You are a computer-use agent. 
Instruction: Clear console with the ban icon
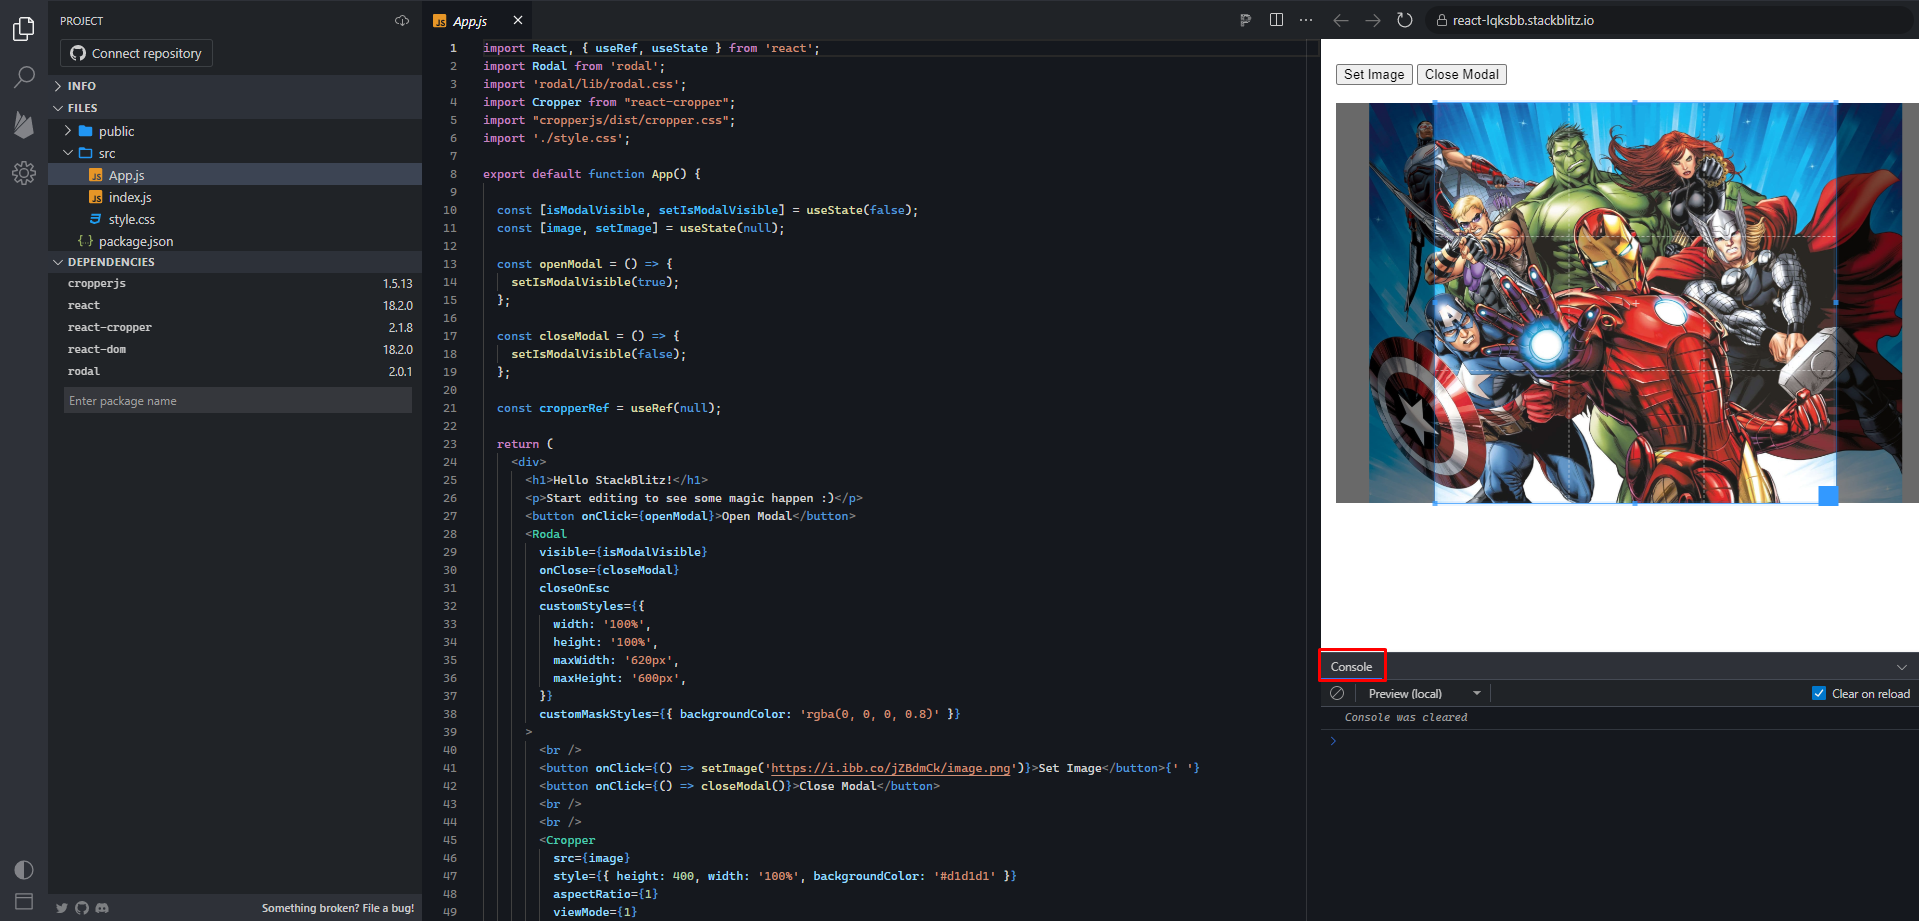[1337, 693]
